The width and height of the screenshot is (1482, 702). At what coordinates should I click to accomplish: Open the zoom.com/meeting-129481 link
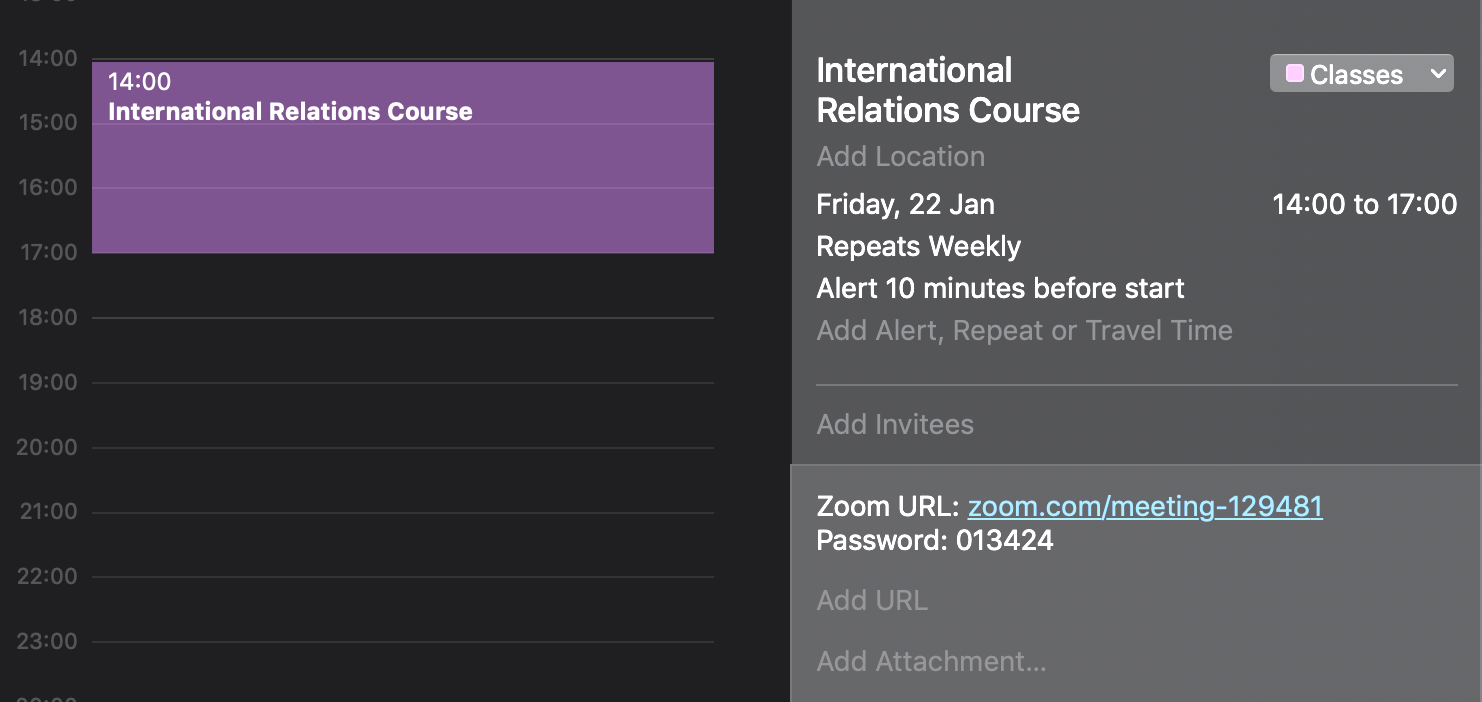point(1144,507)
